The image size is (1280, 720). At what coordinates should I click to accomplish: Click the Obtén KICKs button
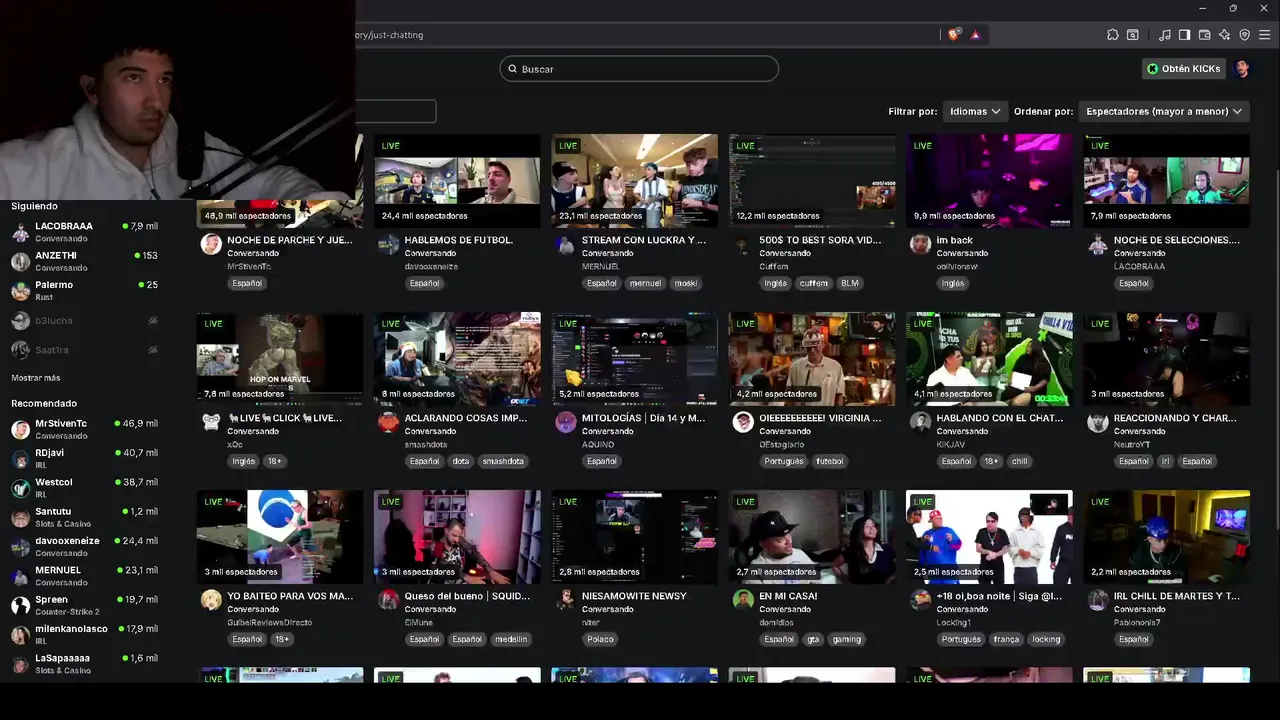pos(1184,69)
